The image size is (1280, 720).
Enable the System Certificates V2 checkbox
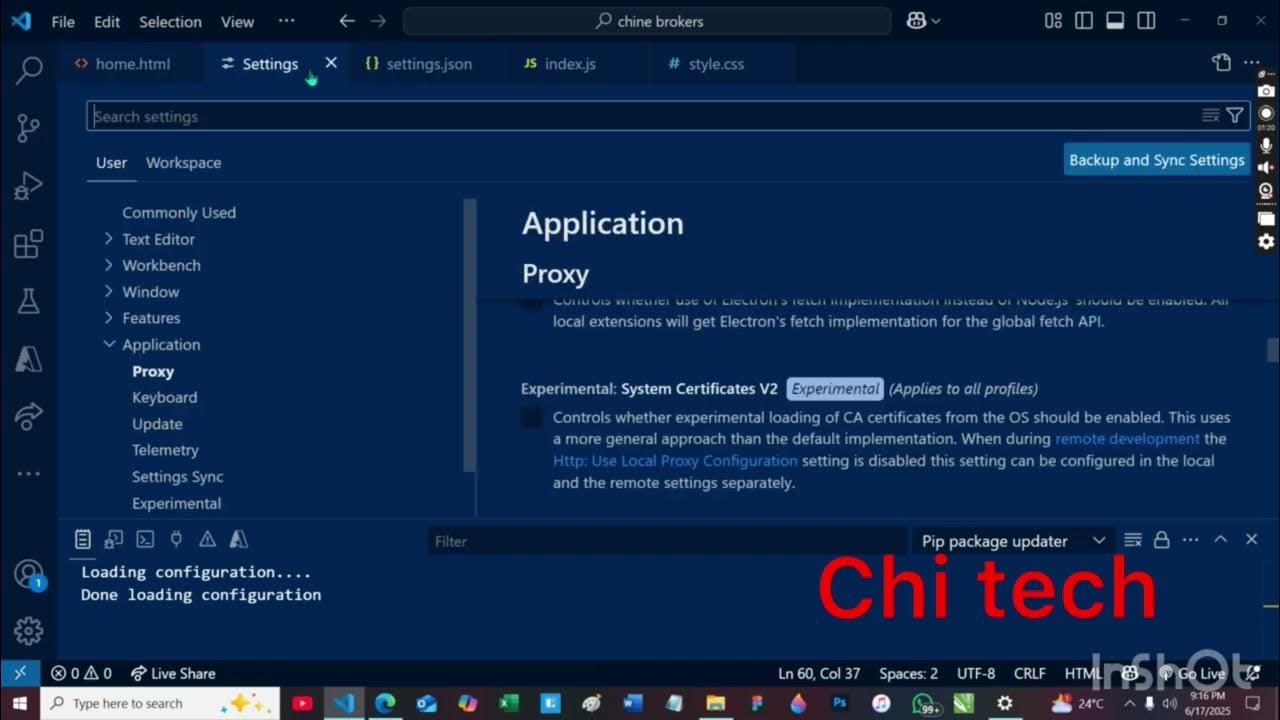(x=531, y=417)
